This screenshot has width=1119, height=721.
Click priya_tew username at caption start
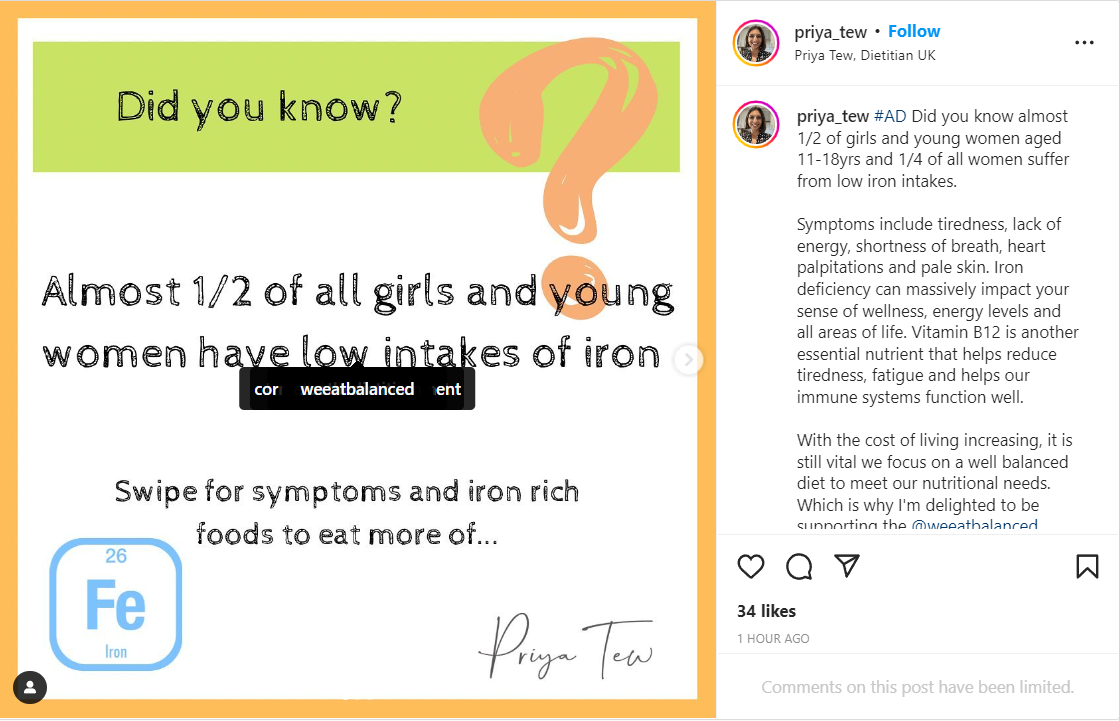(x=832, y=116)
